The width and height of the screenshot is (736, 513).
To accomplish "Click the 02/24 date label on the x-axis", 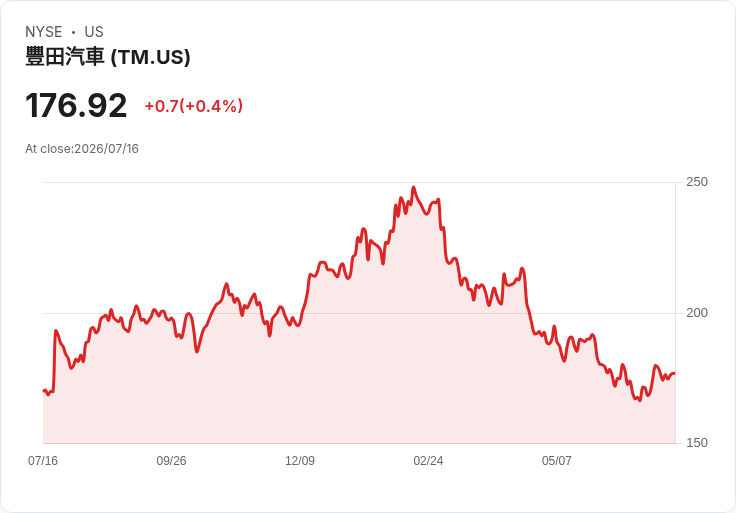I will coord(428,460).
